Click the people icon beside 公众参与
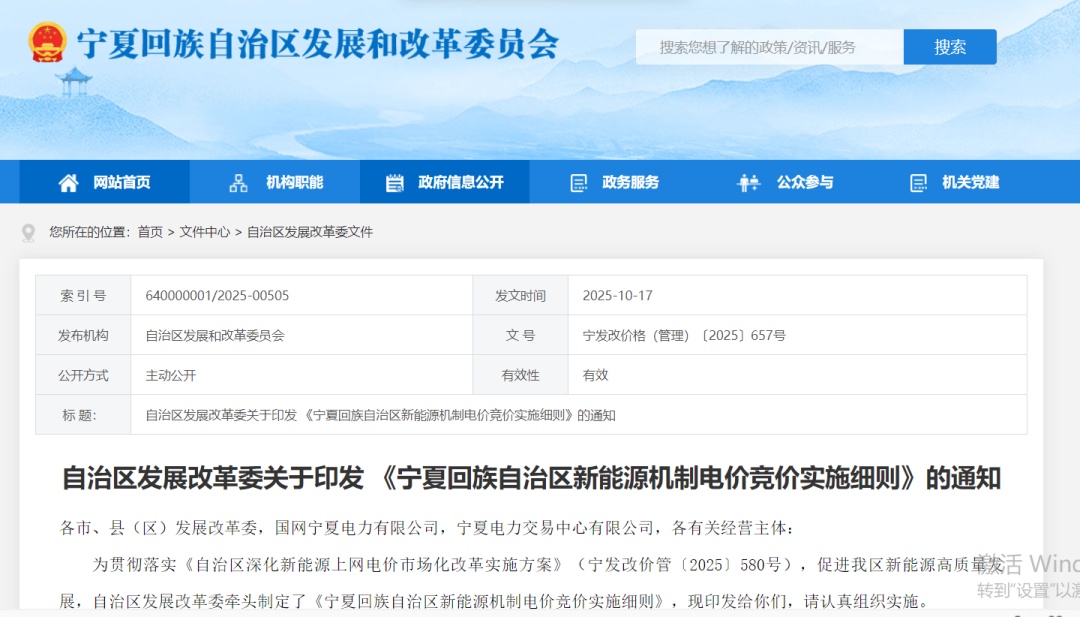 click(x=748, y=183)
